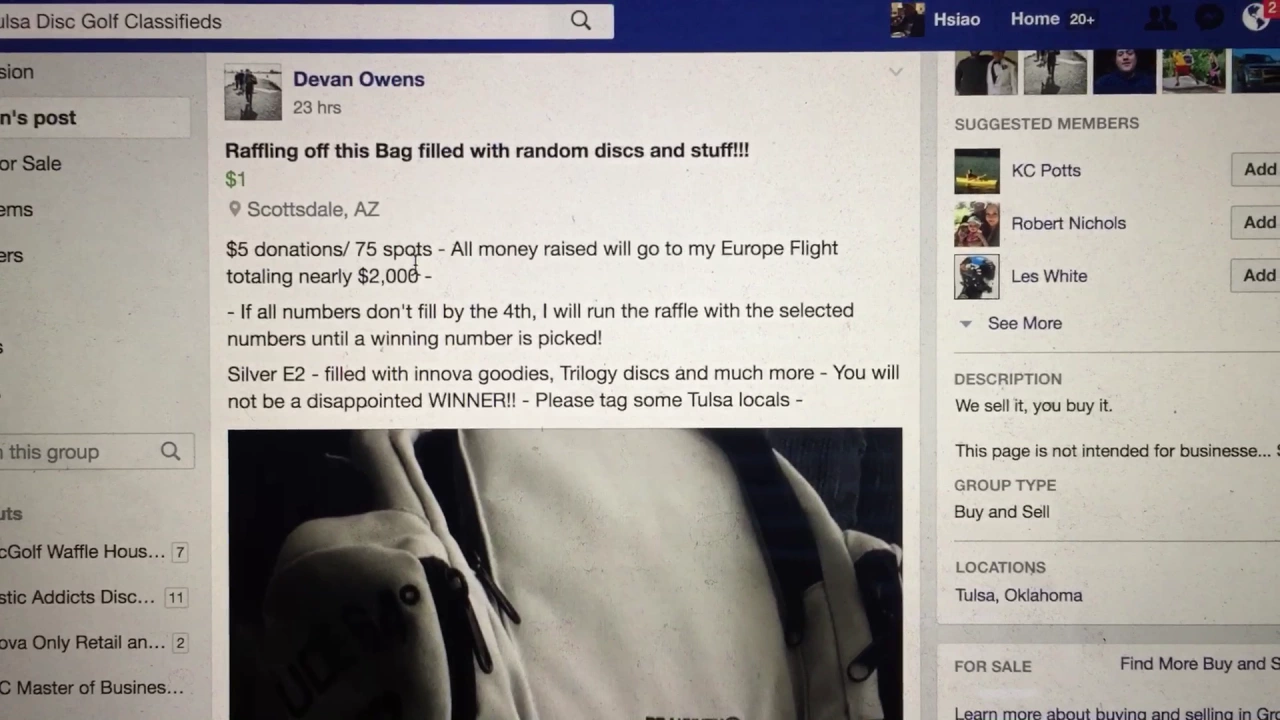The width and height of the screenshot is (1280, 720).
Task: Add KC Potts to the group
Action: tap(1259, 169)
